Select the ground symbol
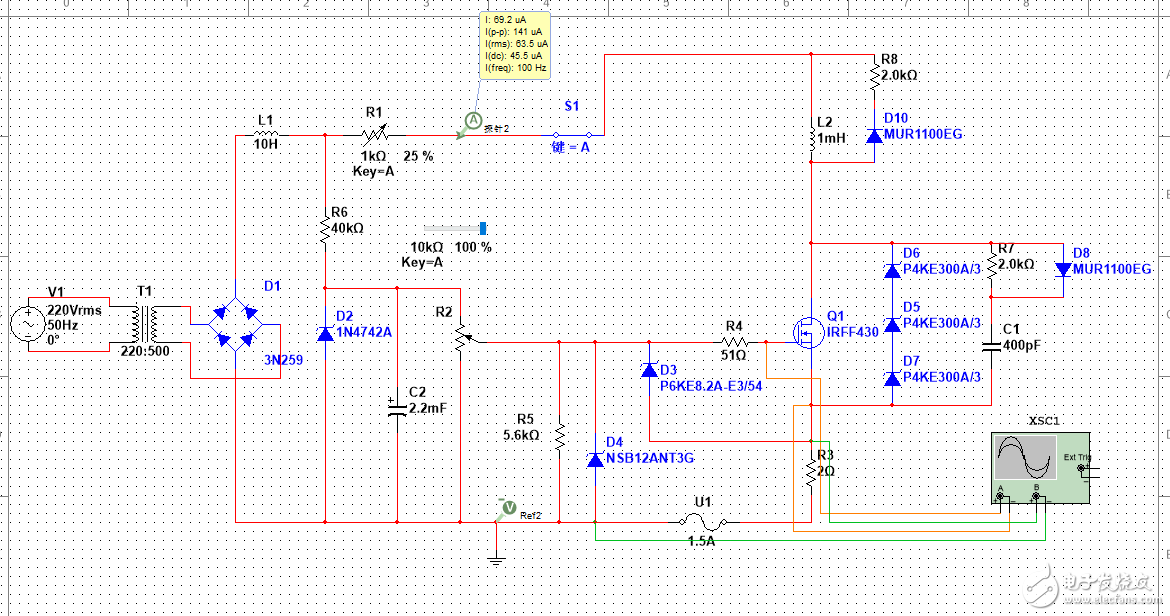 click(x=496, y=559)
